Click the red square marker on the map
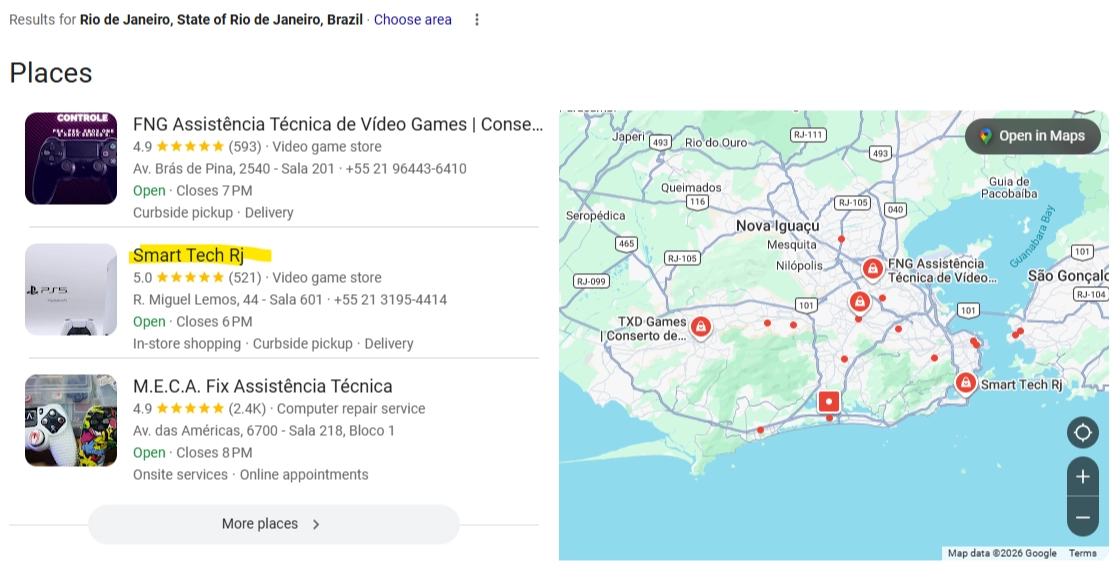 pos(829,401)
